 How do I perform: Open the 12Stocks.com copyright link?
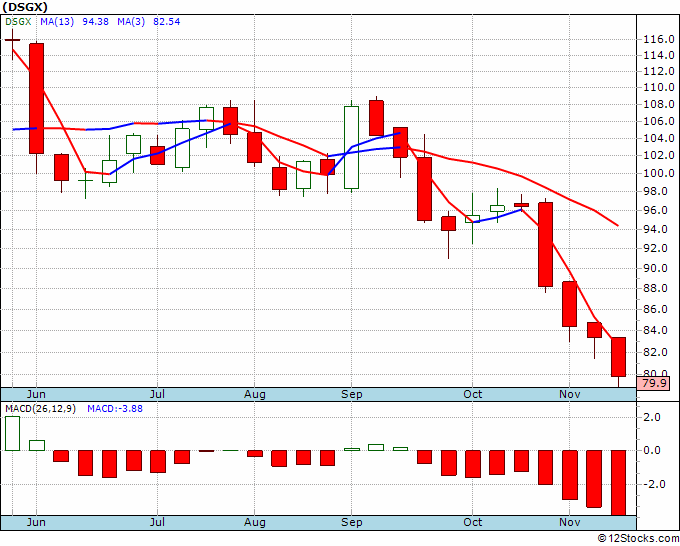point(638,539)
